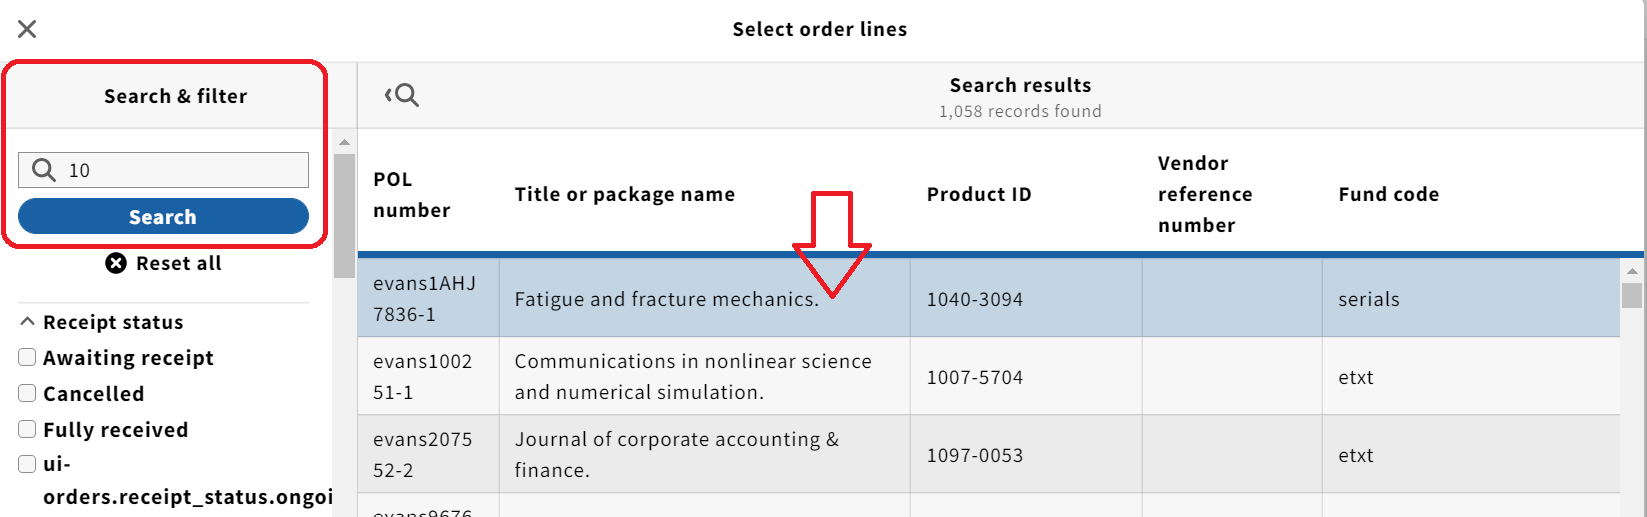Check the Awaiting receipt checkbox

27,357
